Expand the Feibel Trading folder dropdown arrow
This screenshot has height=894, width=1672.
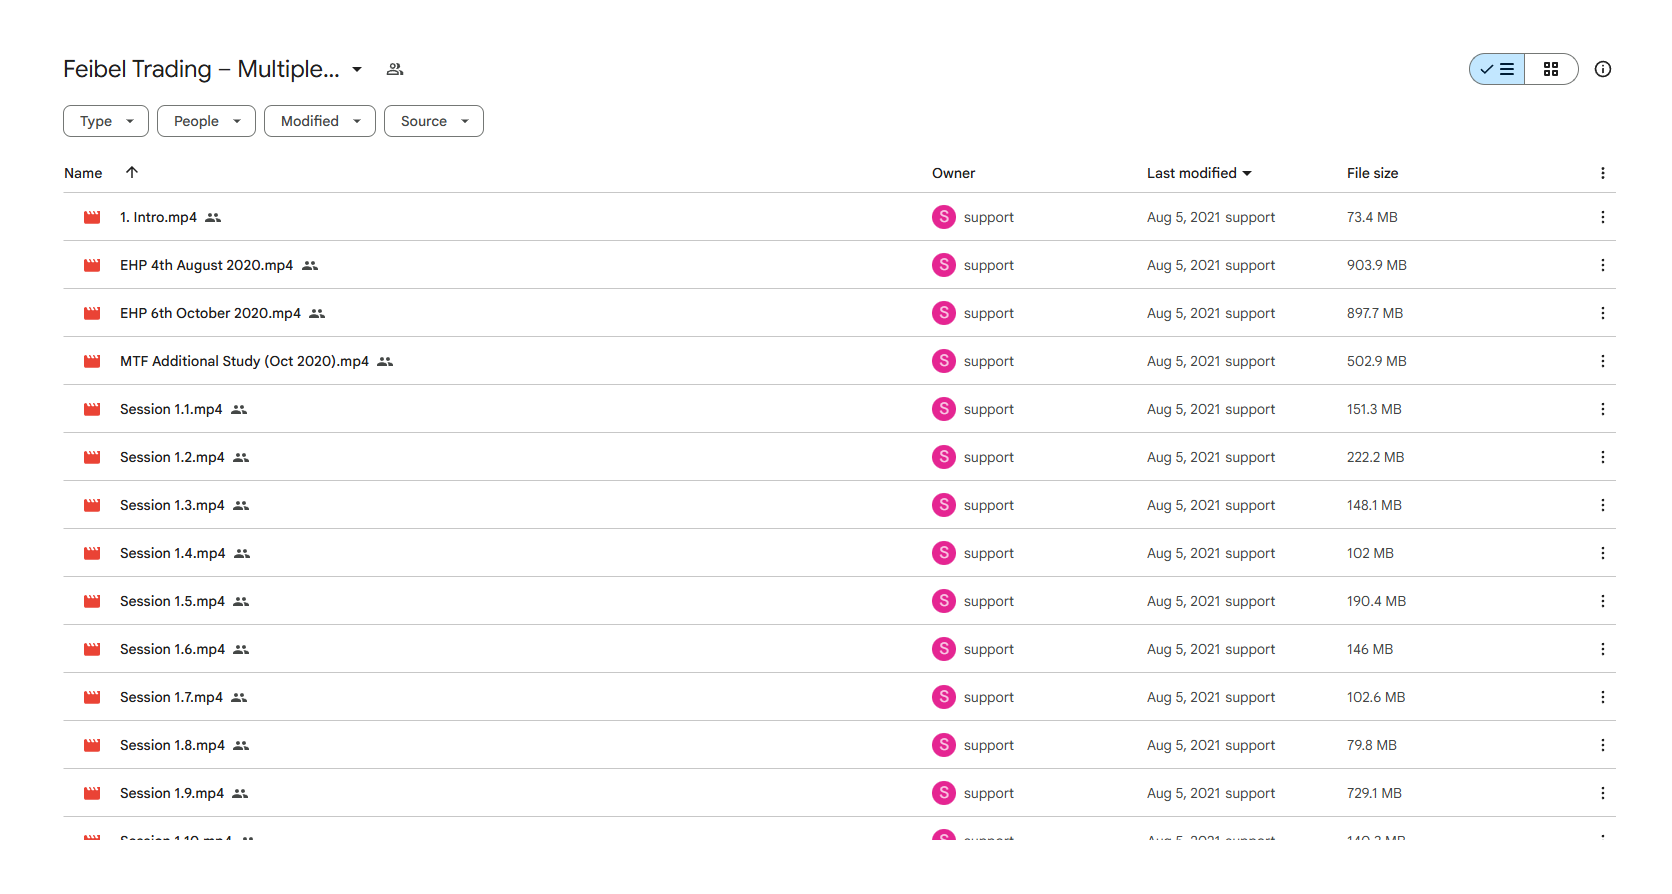tap(357, 69)
